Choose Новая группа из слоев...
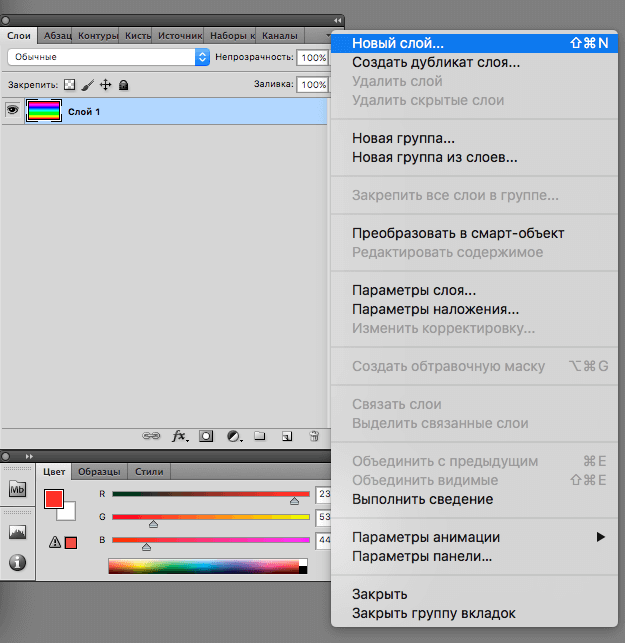The height and width of the screenshot is (643, 625). [x=474, y=157]
